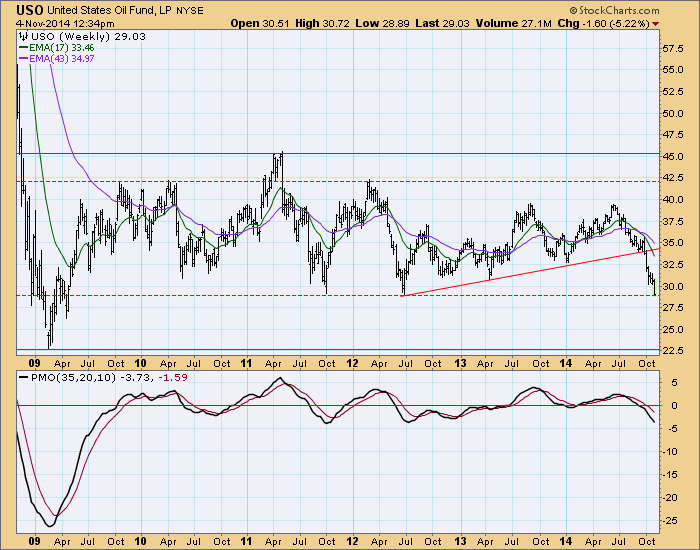Click the 52.5 price axis label
The image size is (700, 550).
pyautogui.click(x=673, y=92)
